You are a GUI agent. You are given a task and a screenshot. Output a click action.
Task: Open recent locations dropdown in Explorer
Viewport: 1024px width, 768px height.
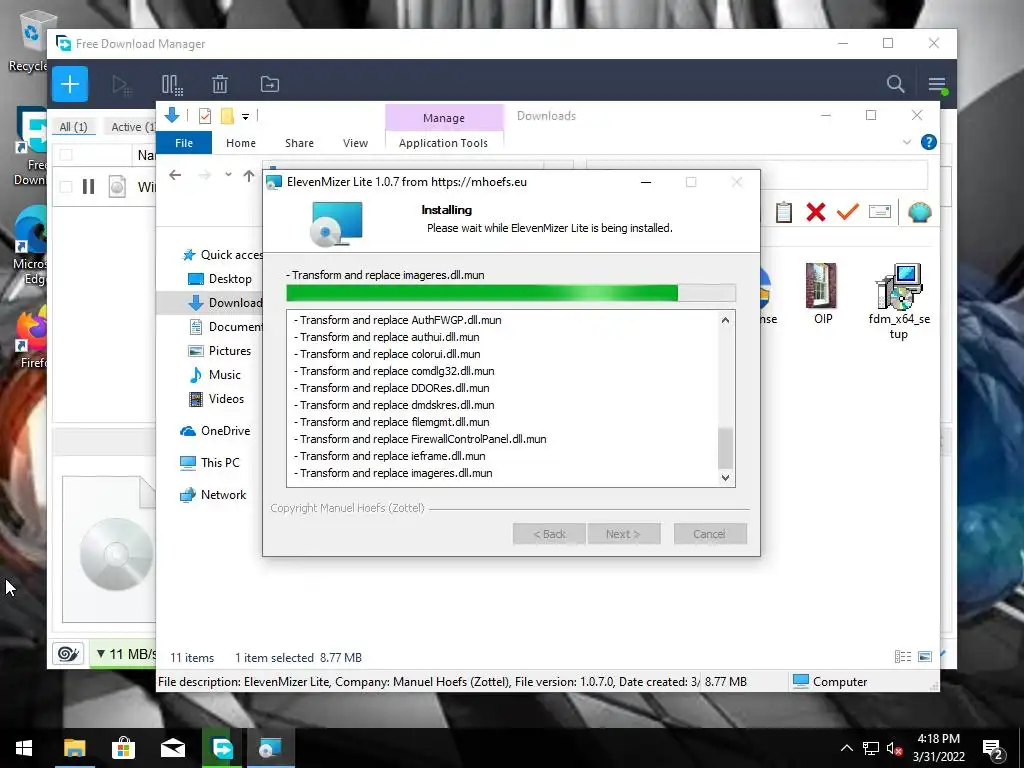pos(228,175)
